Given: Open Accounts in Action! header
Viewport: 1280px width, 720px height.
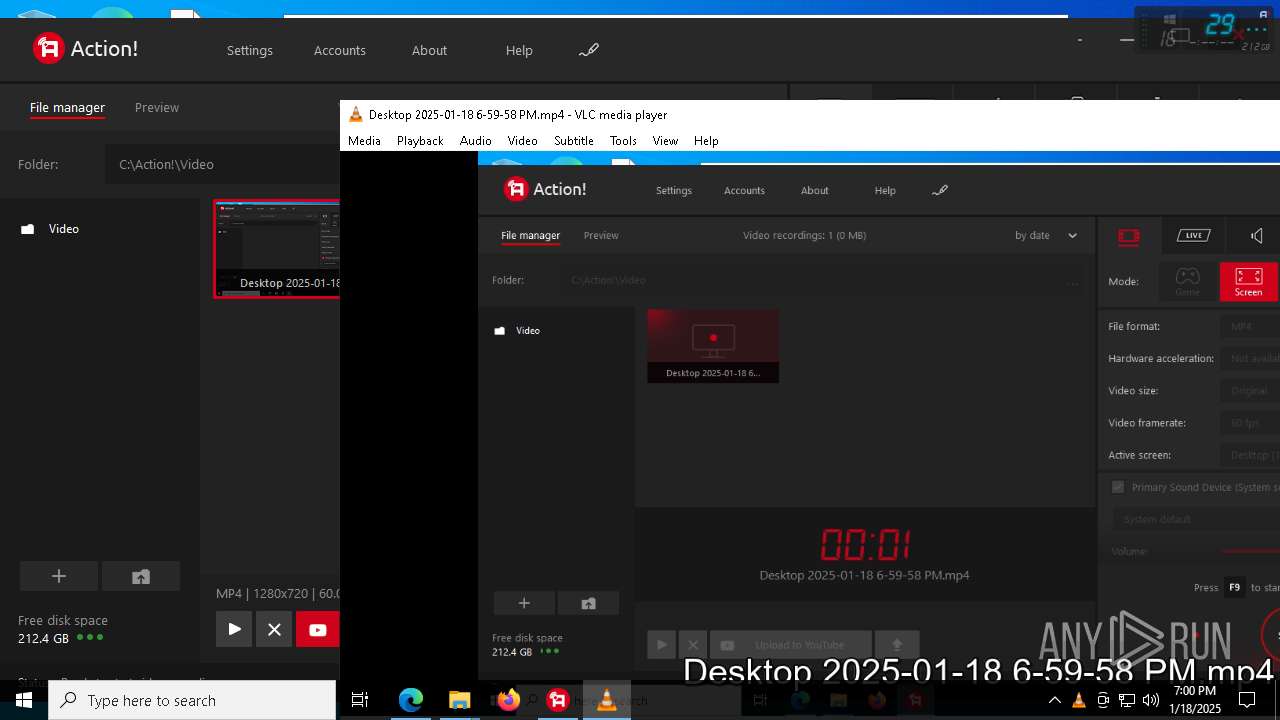Looking at the screenshot, I should tap(340, 50).
